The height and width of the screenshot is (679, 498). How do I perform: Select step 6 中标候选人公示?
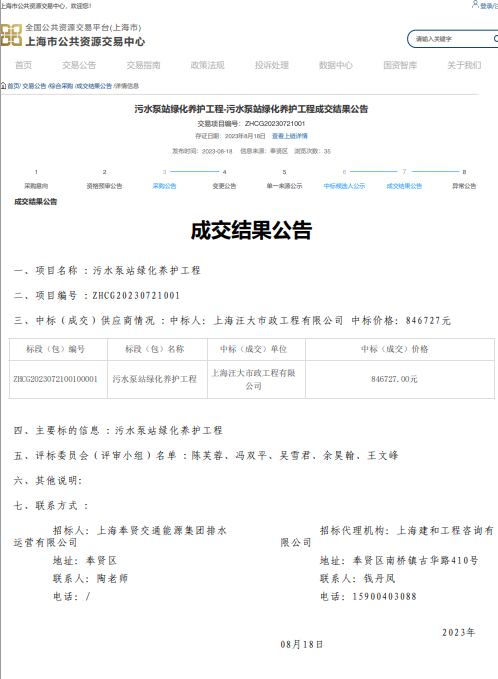(344, 180)
